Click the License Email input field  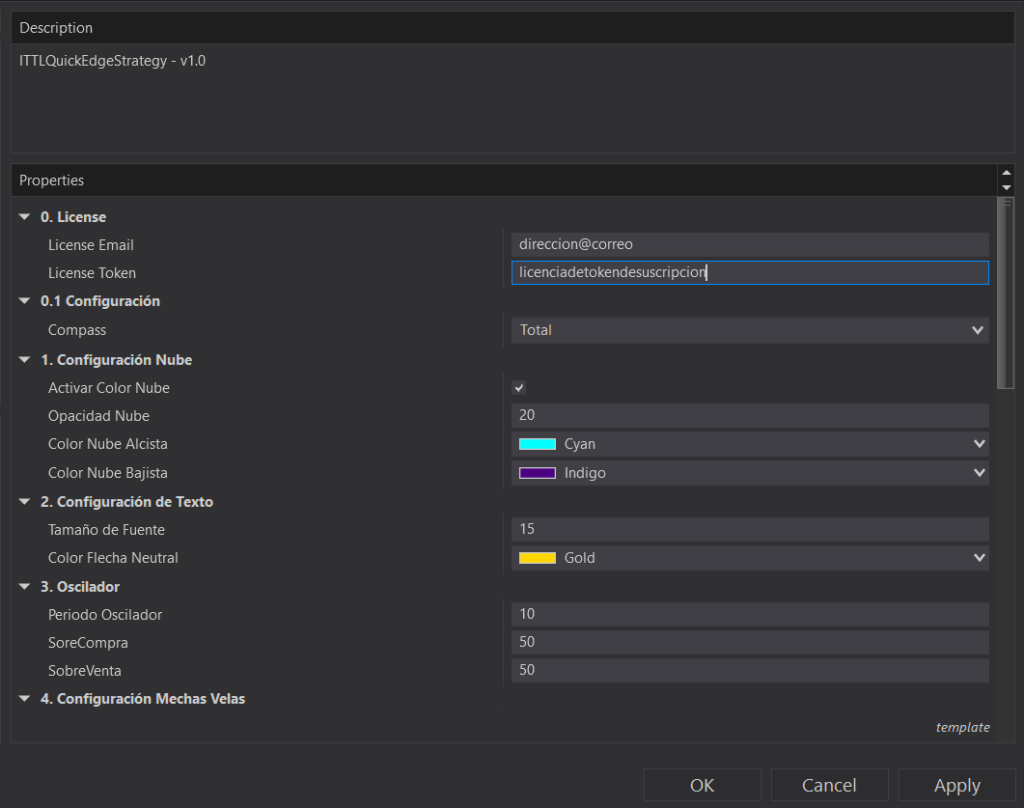pyautogui.click(x=749, y=245)
